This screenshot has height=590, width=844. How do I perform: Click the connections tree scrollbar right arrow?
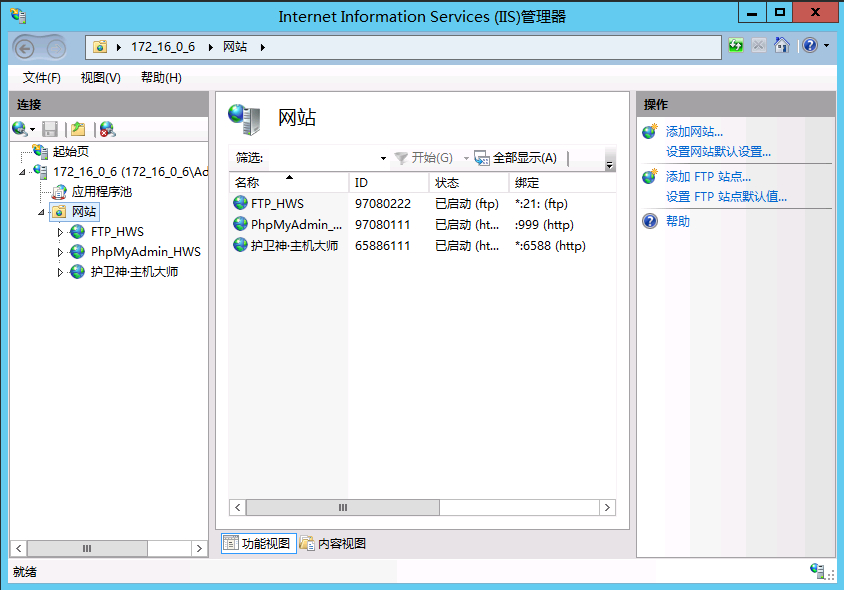pyautogui.click(x=199, y=549)
